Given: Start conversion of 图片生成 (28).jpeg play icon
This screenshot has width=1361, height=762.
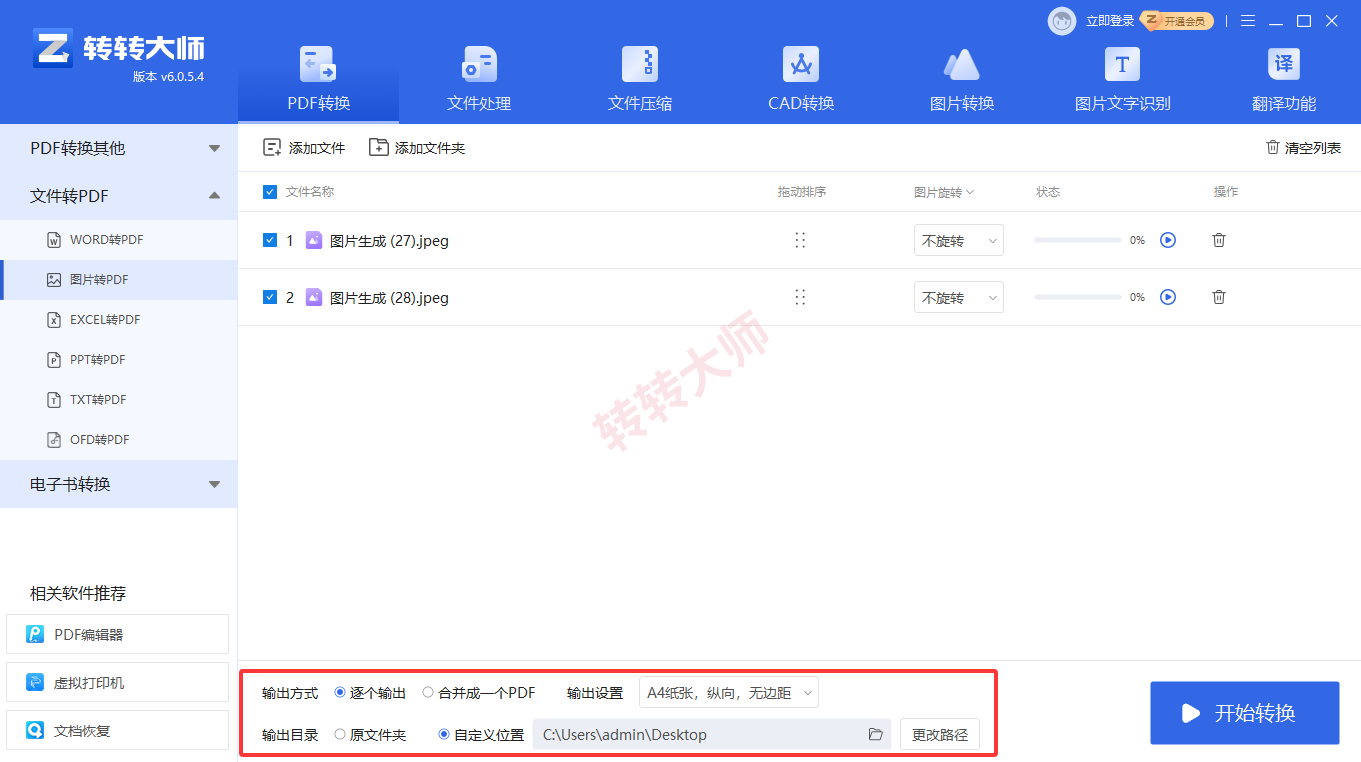Looking at the screenshot, I should (1168, 297).
